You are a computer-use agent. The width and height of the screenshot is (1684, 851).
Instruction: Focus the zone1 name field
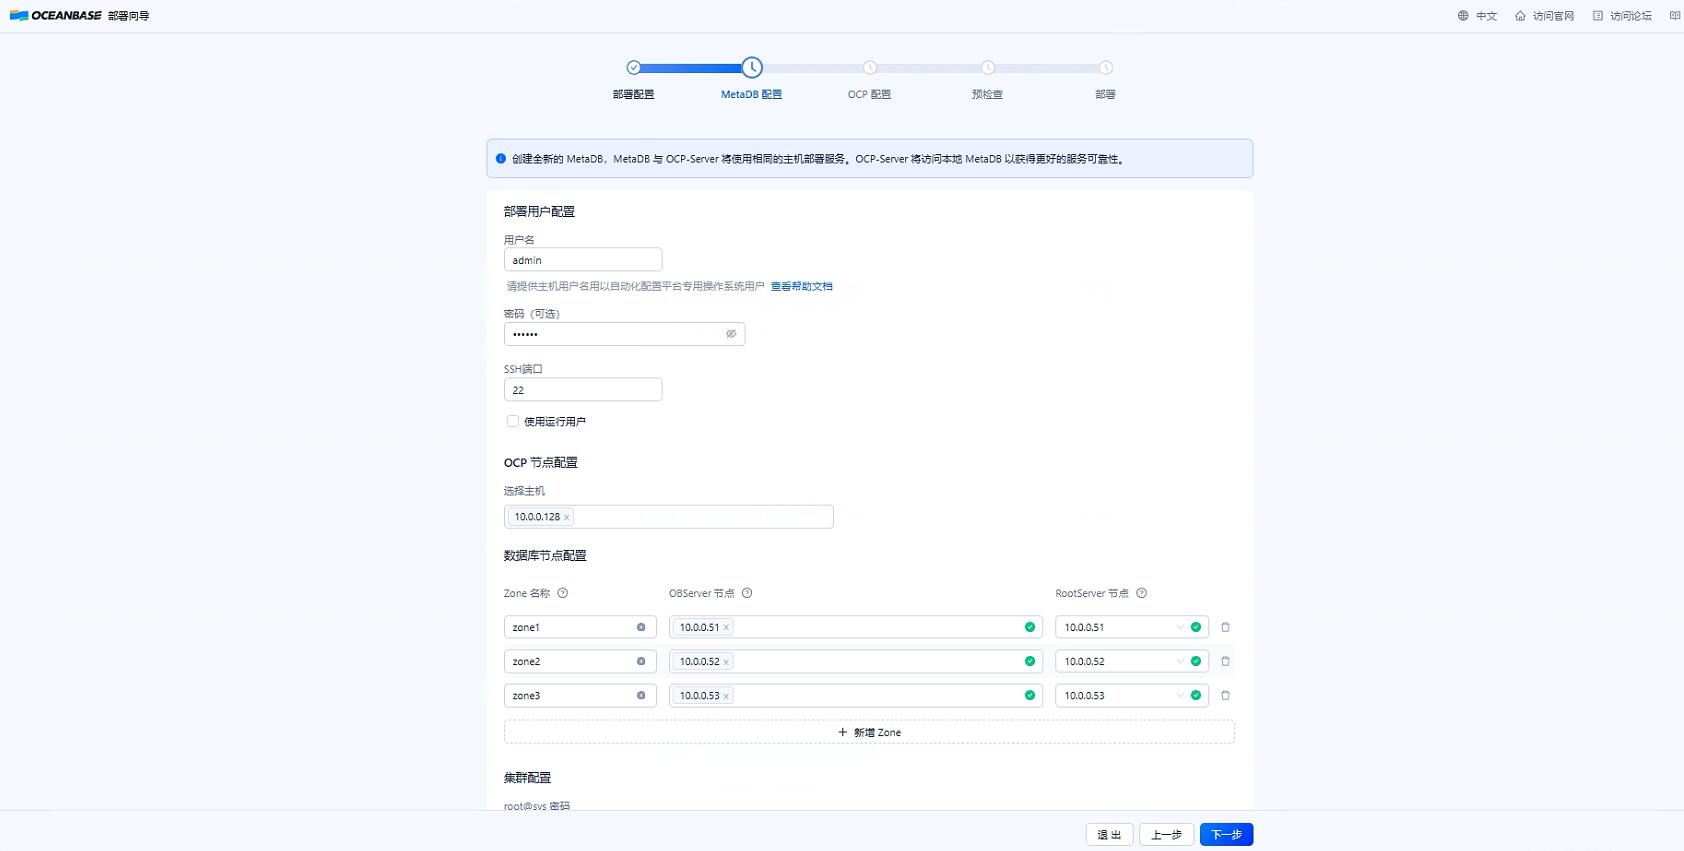click(580, 627)
